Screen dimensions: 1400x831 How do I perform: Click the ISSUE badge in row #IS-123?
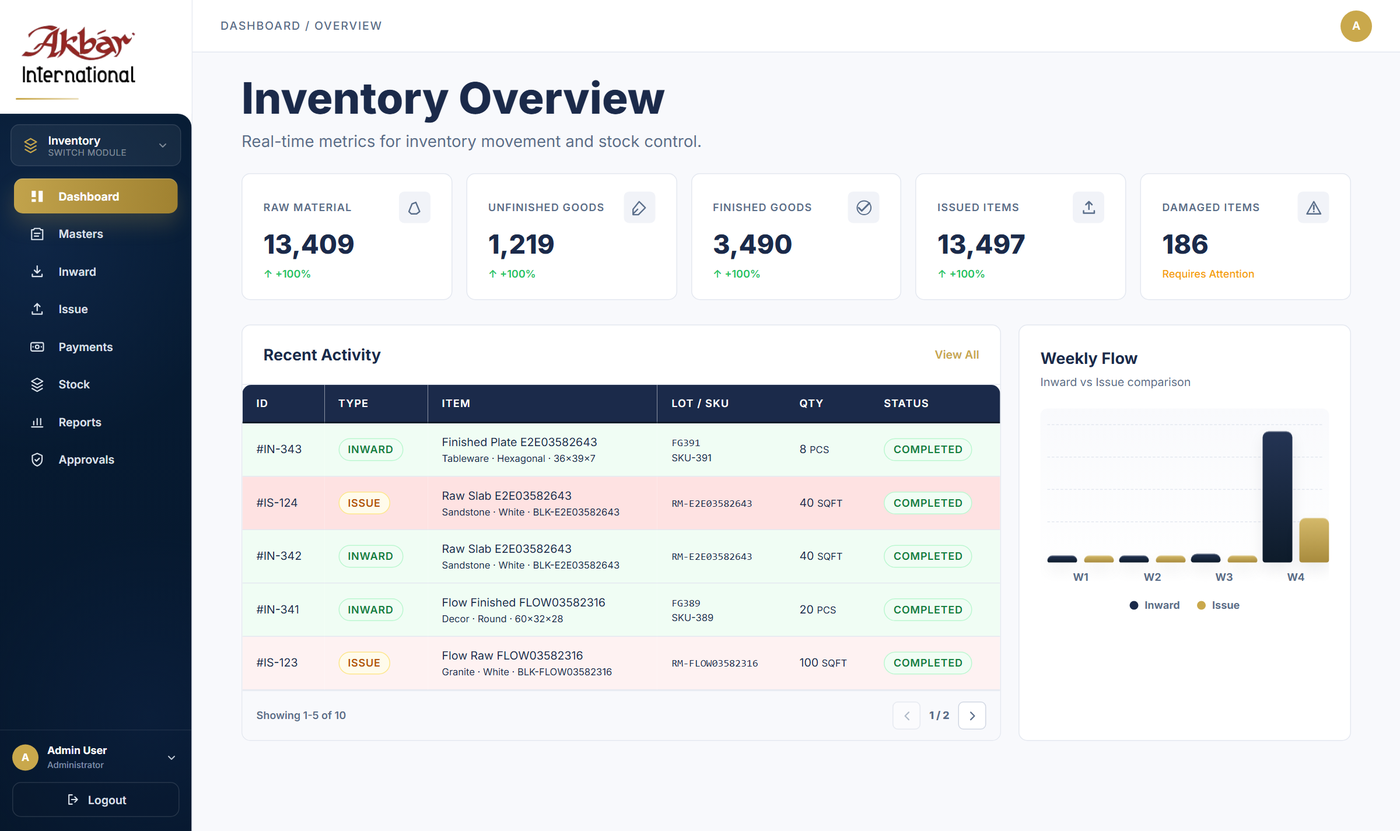364,663
